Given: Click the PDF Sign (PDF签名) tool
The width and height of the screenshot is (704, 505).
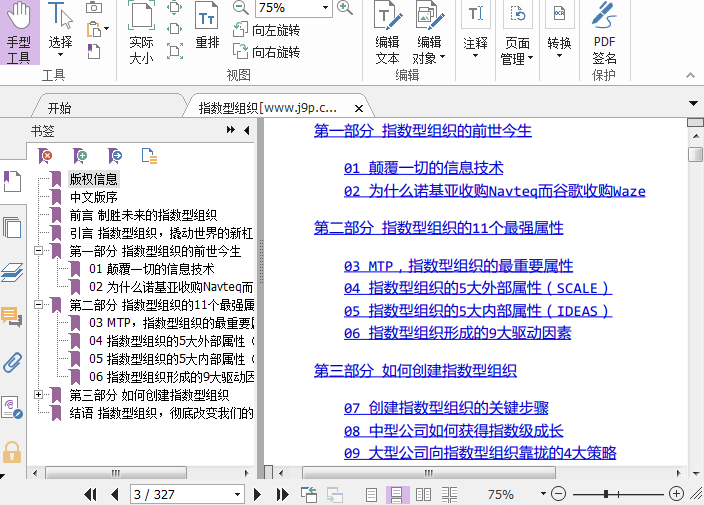Looking at the screenshot, I should coord(604,33).
